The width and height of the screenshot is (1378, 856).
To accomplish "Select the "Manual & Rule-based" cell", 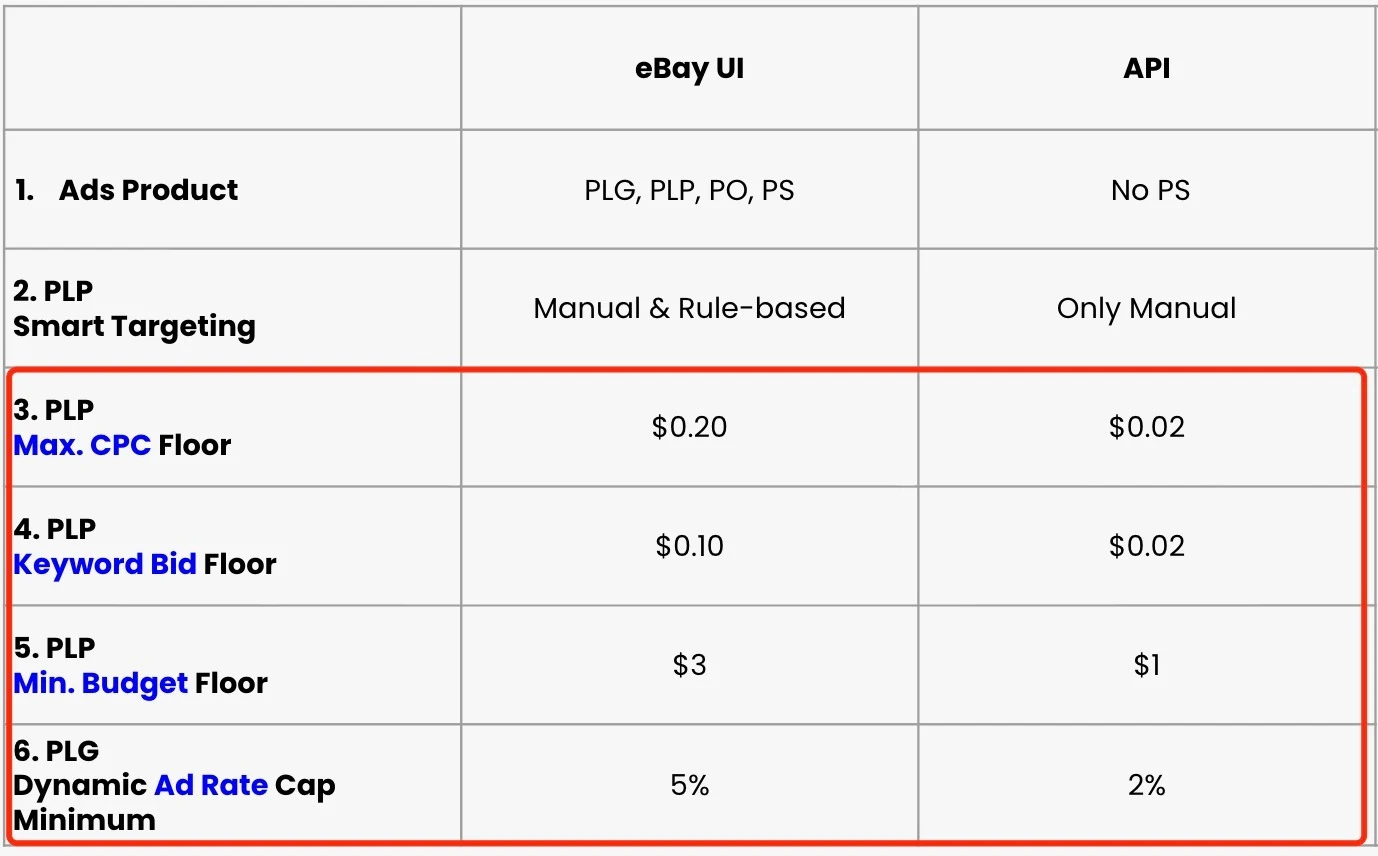I will tap(689, 308).
